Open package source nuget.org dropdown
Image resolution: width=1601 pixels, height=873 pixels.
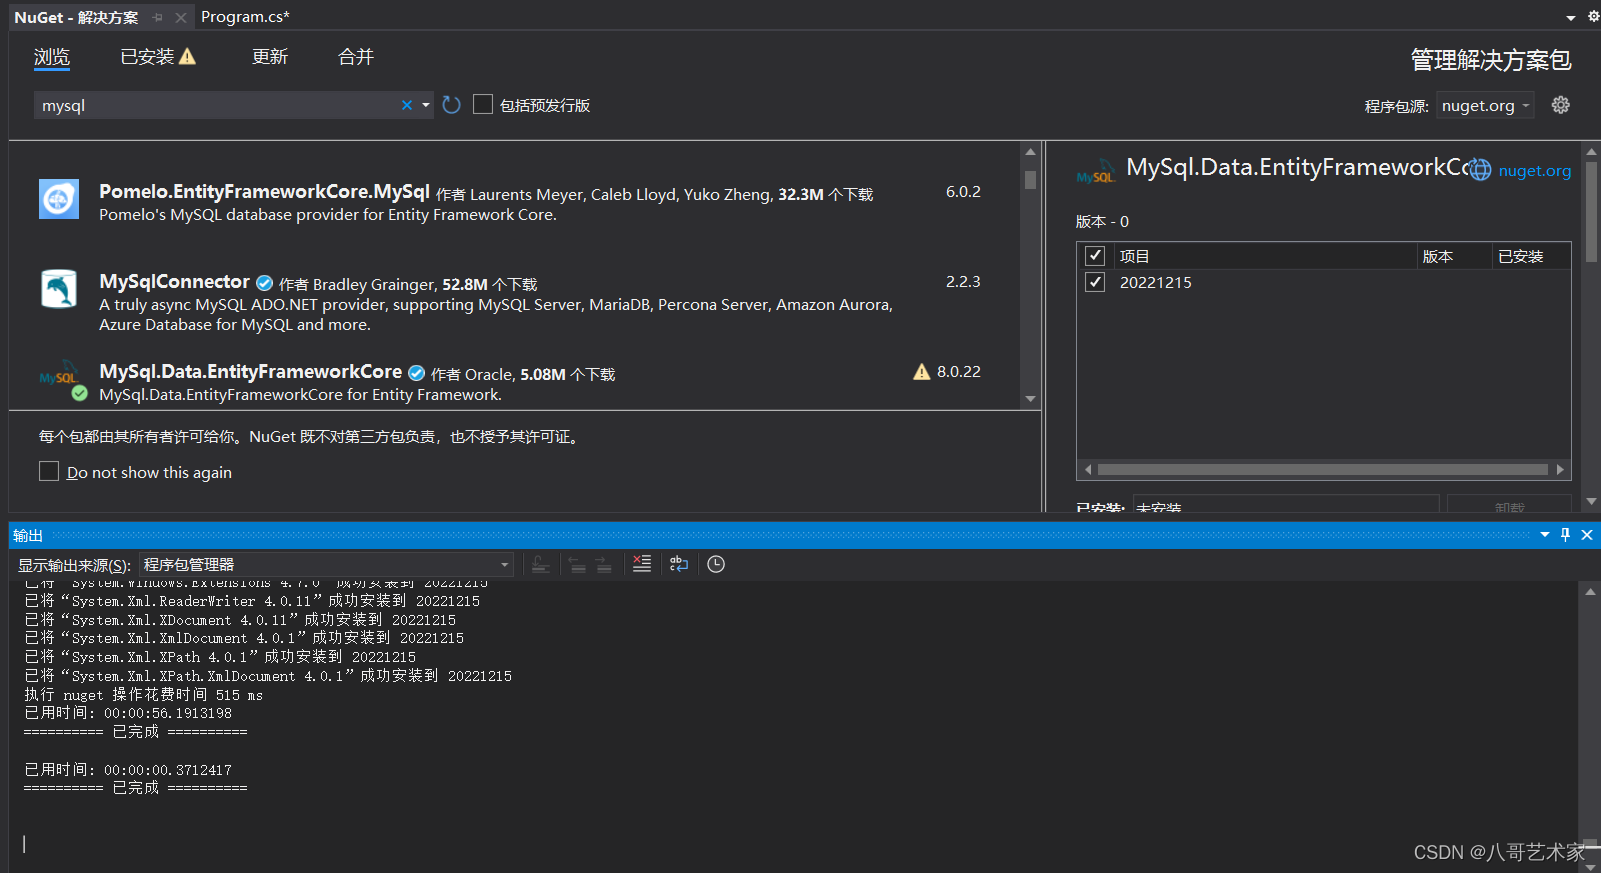pos(1485,105)
